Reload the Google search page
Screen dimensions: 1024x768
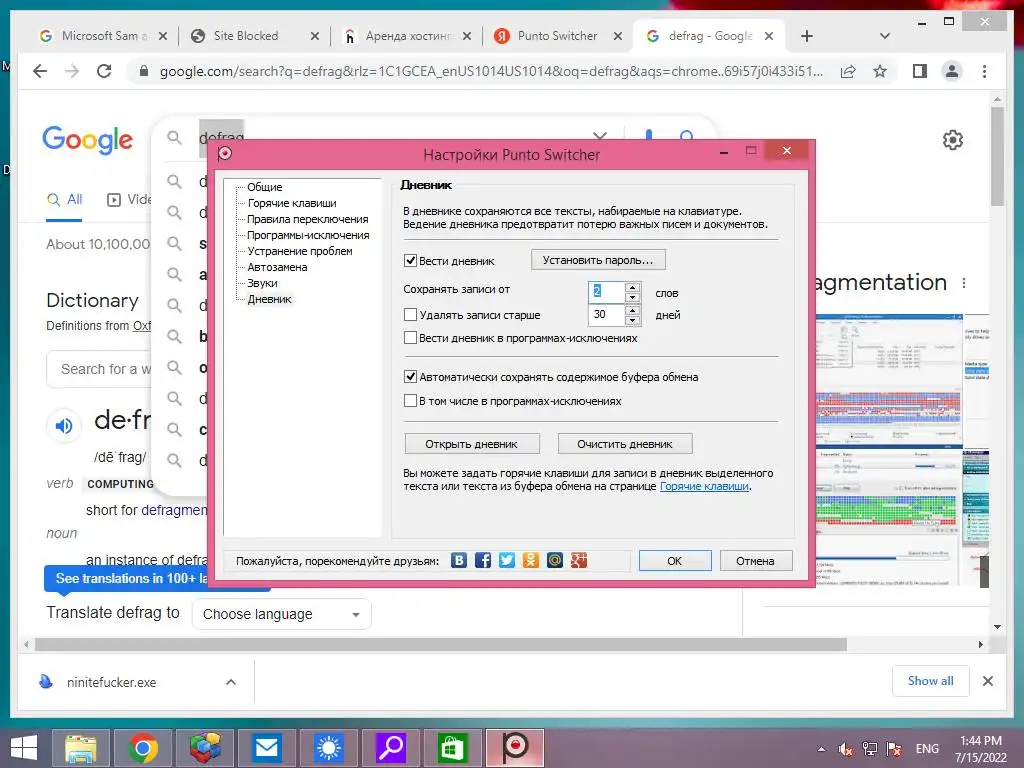(x=104, y=71)
